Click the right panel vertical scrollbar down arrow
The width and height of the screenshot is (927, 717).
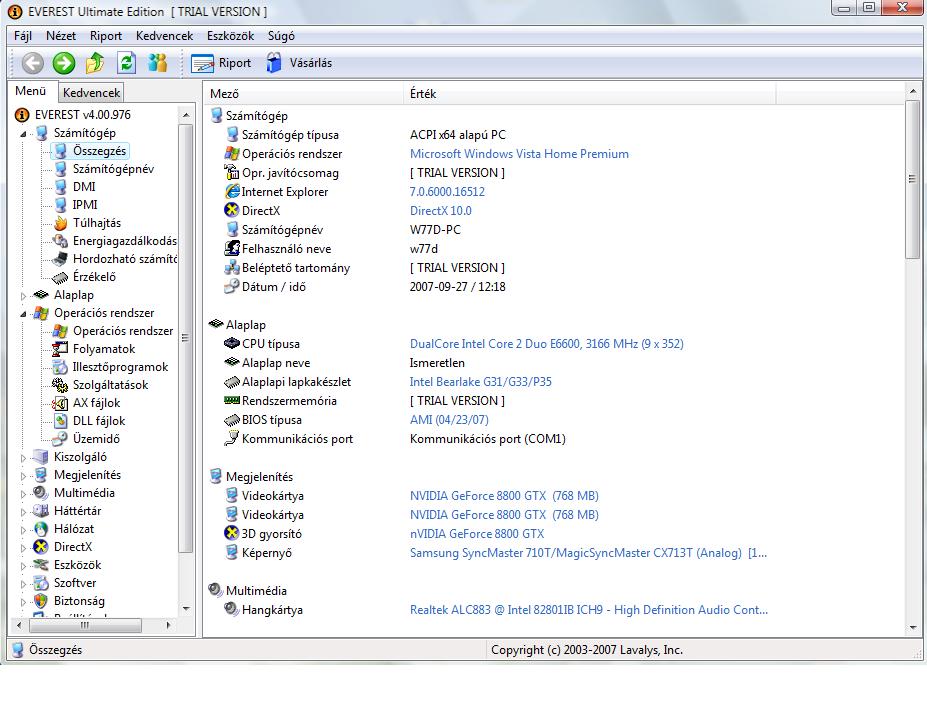point(913,627)
